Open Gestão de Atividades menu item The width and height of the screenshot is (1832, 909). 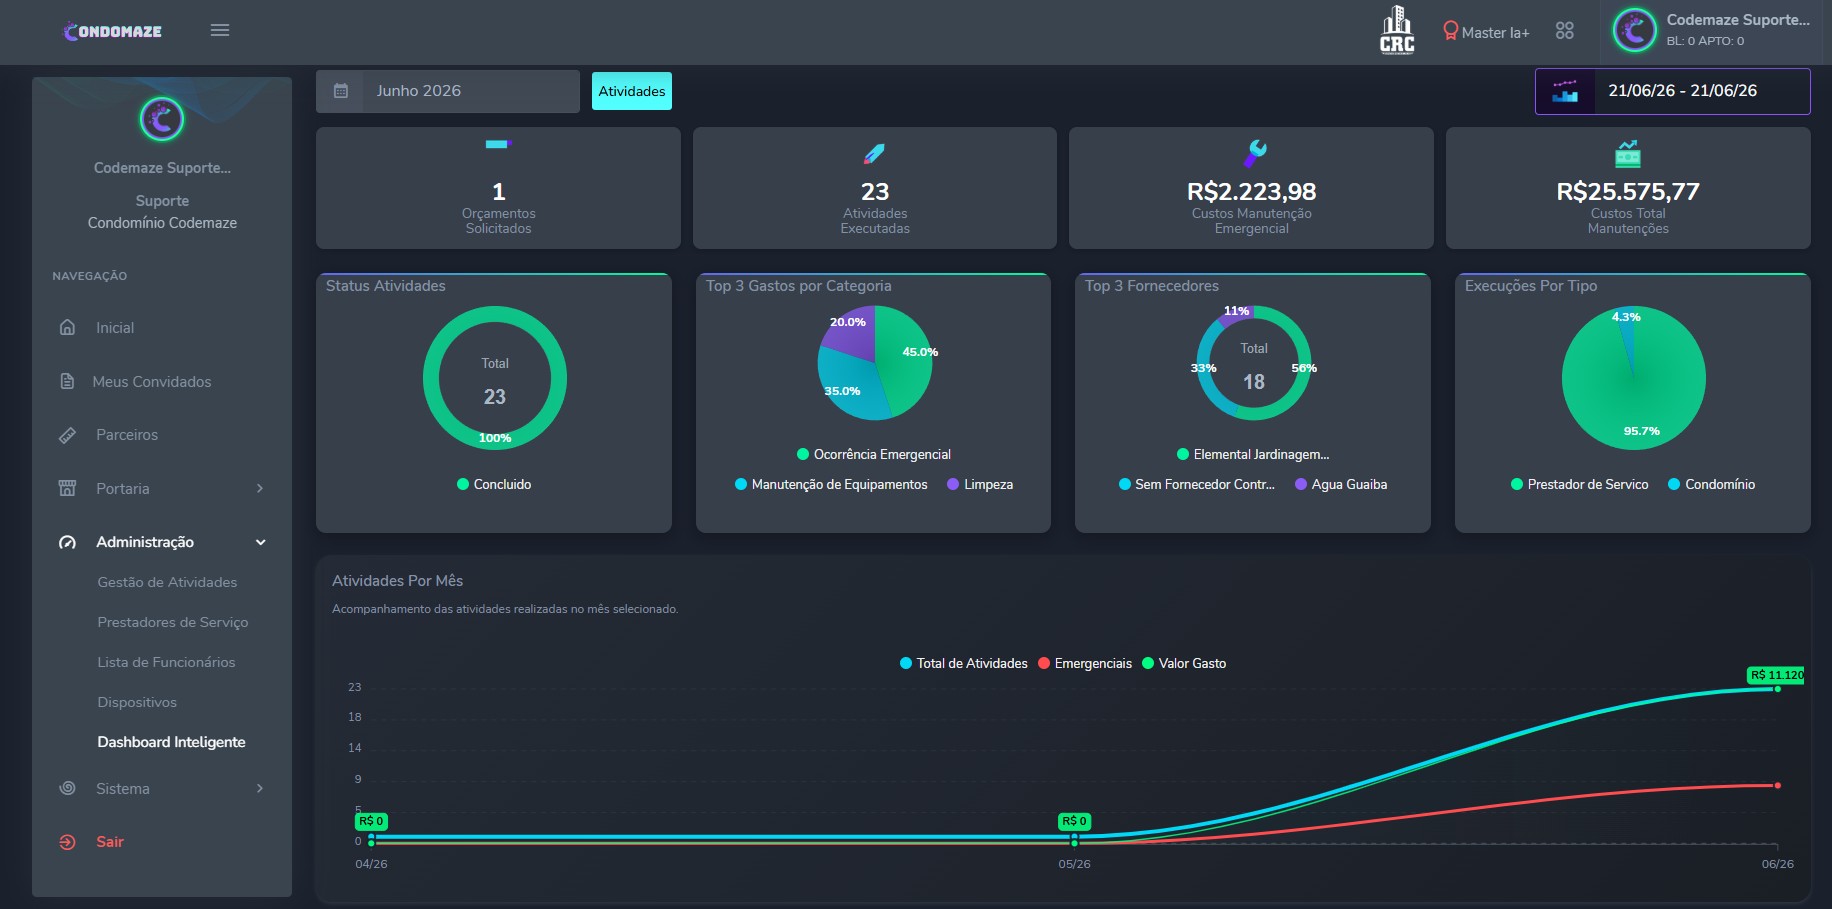[167, 582]
